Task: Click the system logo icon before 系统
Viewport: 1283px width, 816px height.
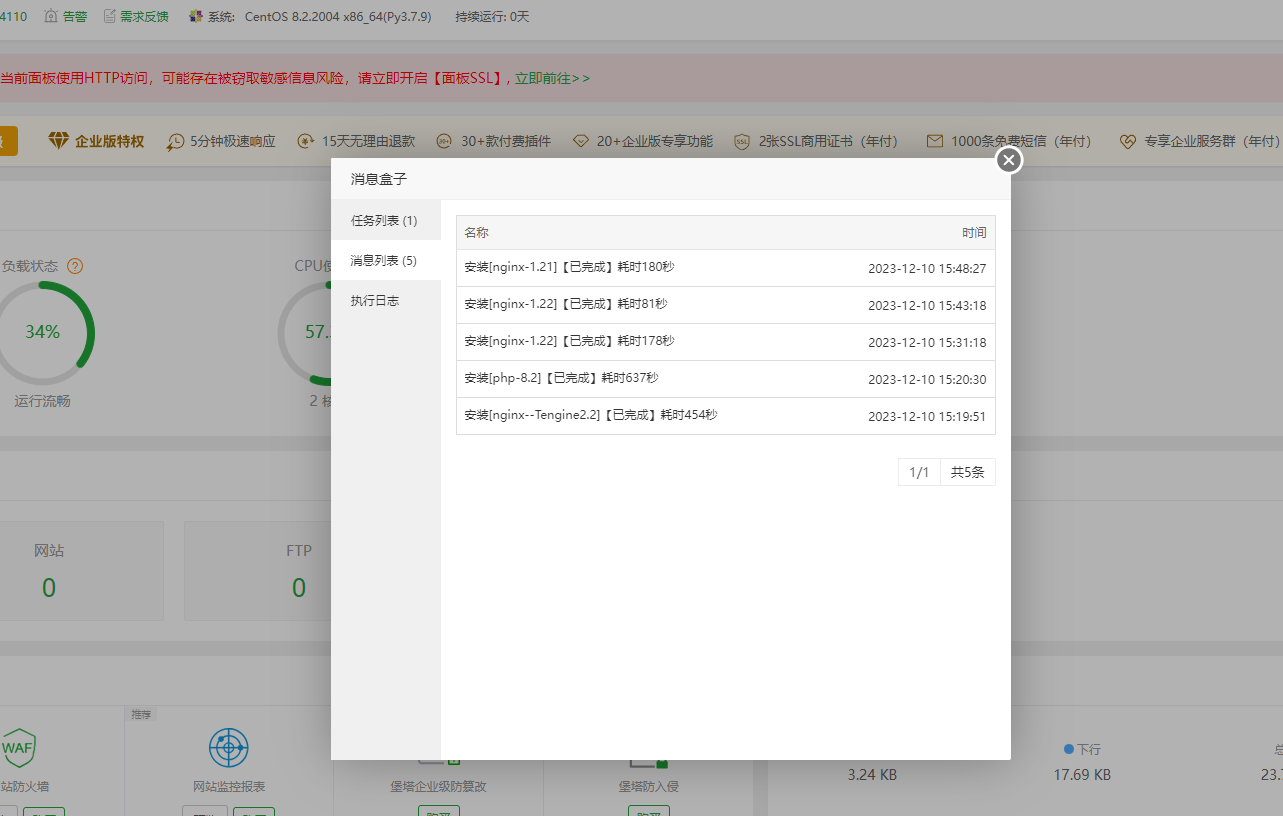Action: [196, 16]
